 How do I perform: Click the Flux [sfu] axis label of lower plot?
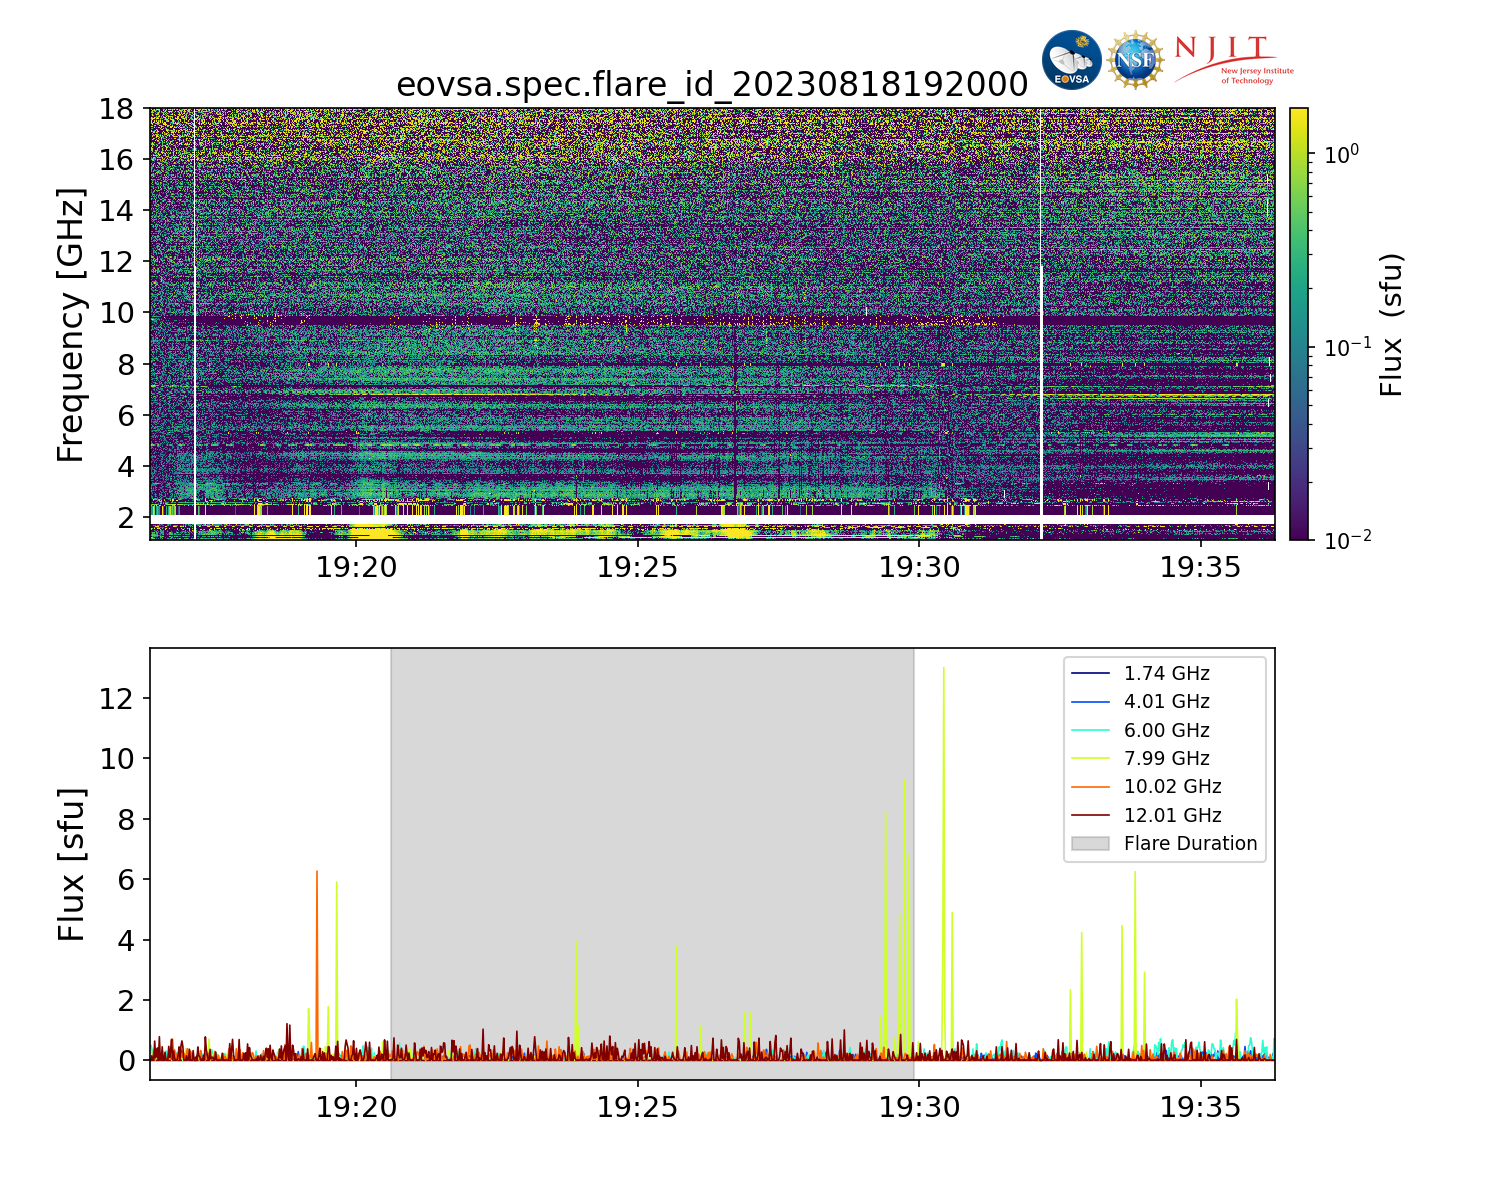tap(72, 864)
